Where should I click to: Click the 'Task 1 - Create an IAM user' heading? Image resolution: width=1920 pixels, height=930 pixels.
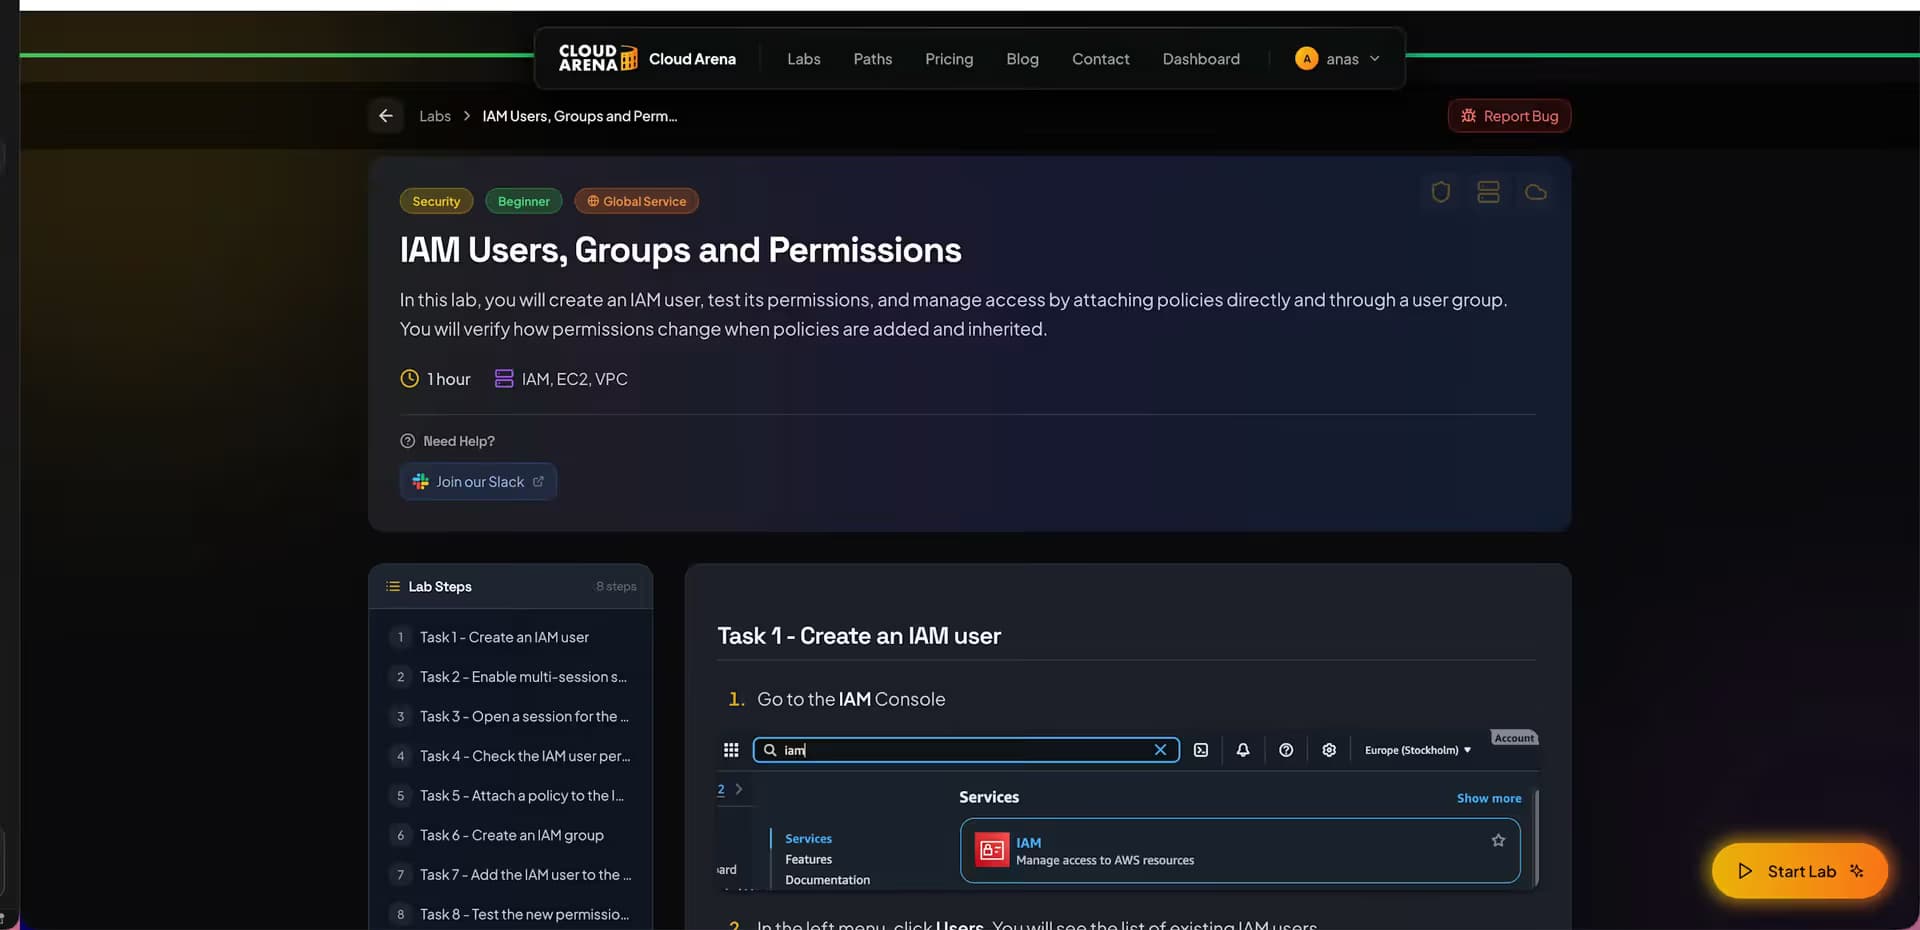[x=859, y=636]
